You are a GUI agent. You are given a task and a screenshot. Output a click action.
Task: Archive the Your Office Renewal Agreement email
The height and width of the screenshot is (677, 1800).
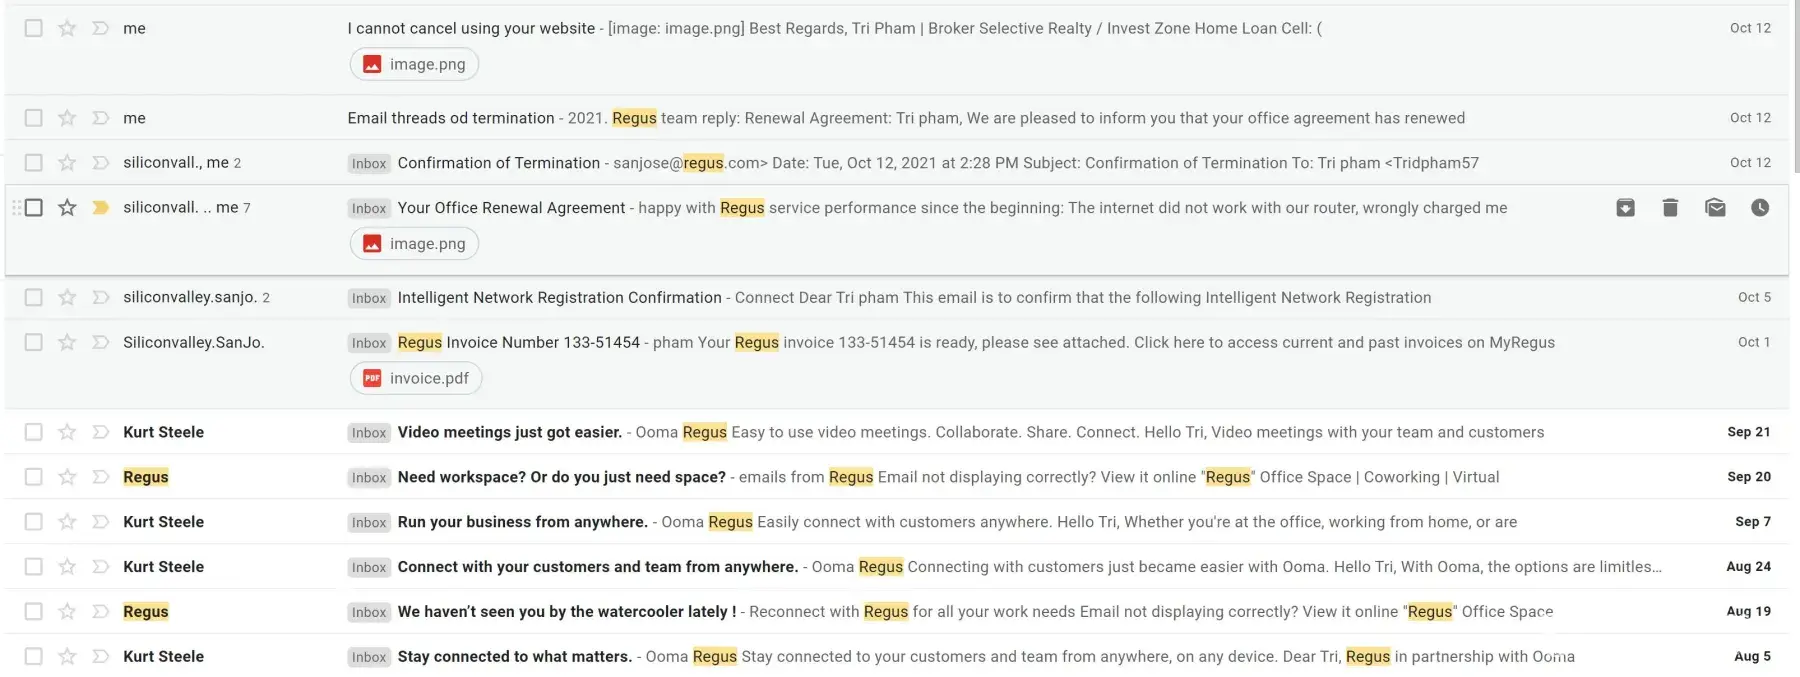tap(1625, 208)
